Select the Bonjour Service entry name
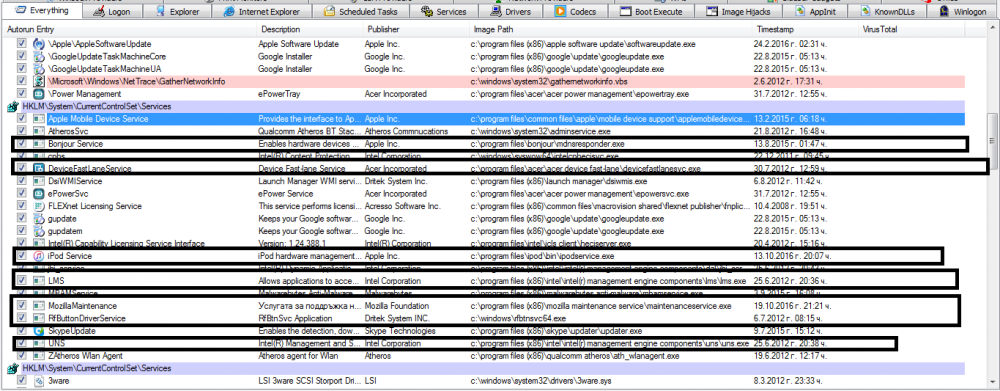Image resolution: width=1000 pixels, height=391 pixels. click(x=75, y=144)
